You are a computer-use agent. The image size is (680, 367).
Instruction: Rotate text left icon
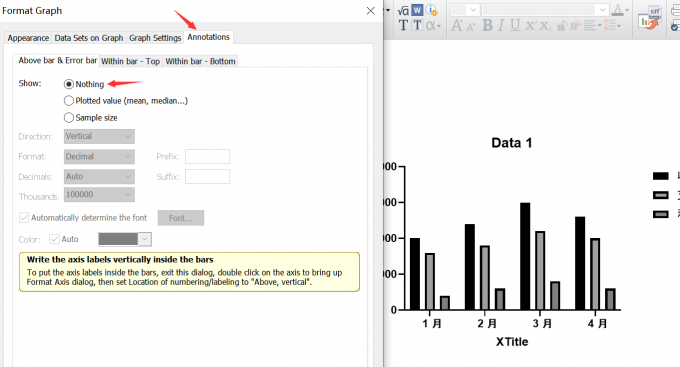pos(562,26)
